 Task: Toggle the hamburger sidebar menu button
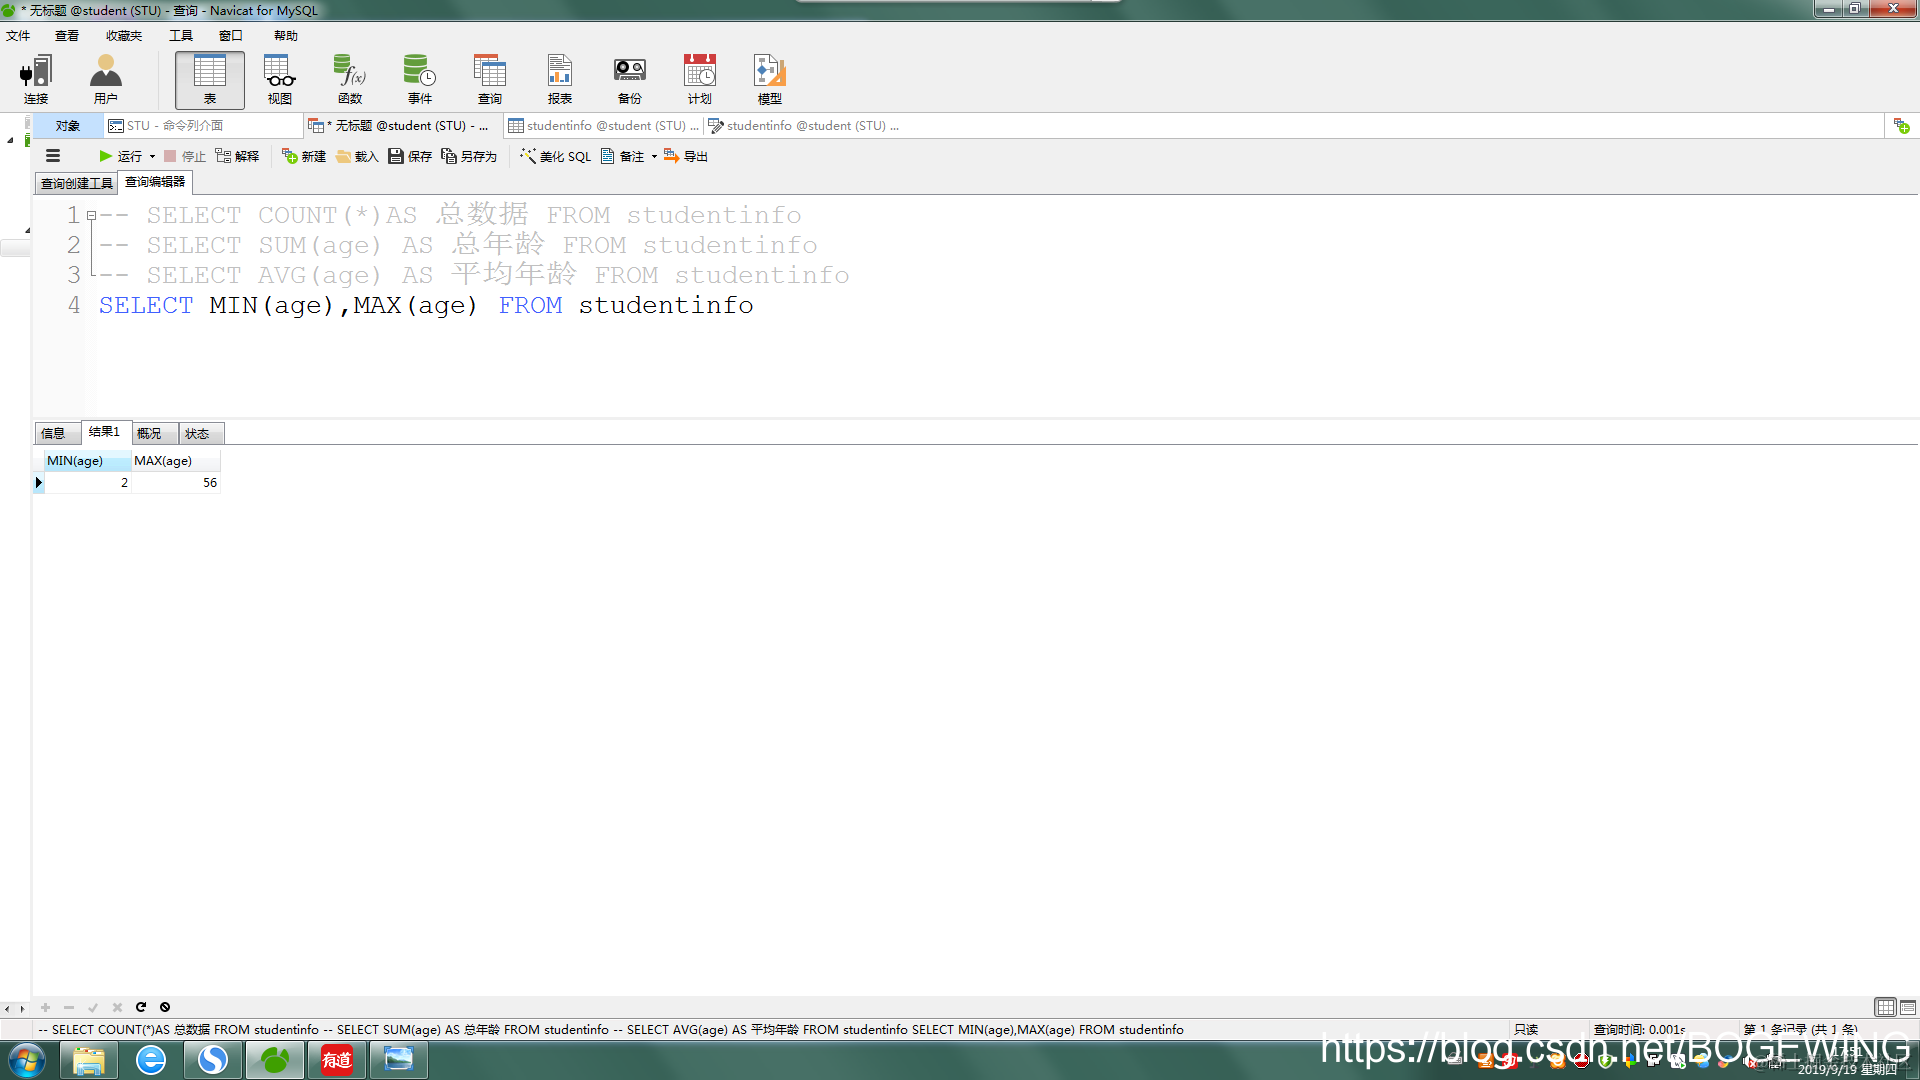(53, 156)
